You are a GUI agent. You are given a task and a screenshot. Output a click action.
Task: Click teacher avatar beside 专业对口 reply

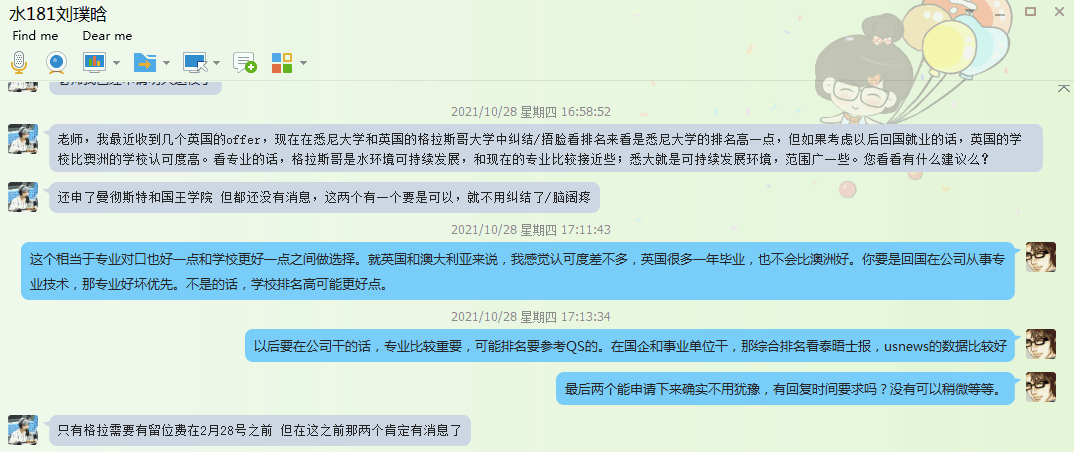(1040, 257)
